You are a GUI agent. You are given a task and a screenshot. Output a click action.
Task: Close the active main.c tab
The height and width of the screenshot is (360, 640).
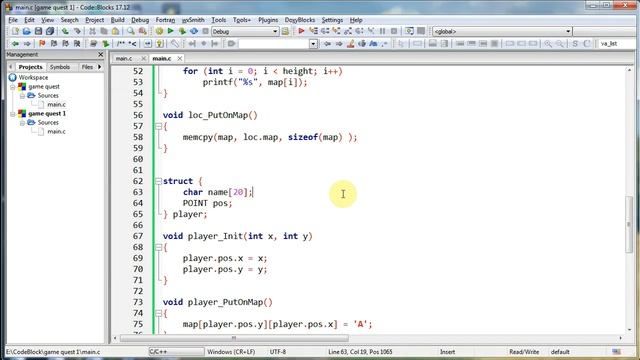179,58
